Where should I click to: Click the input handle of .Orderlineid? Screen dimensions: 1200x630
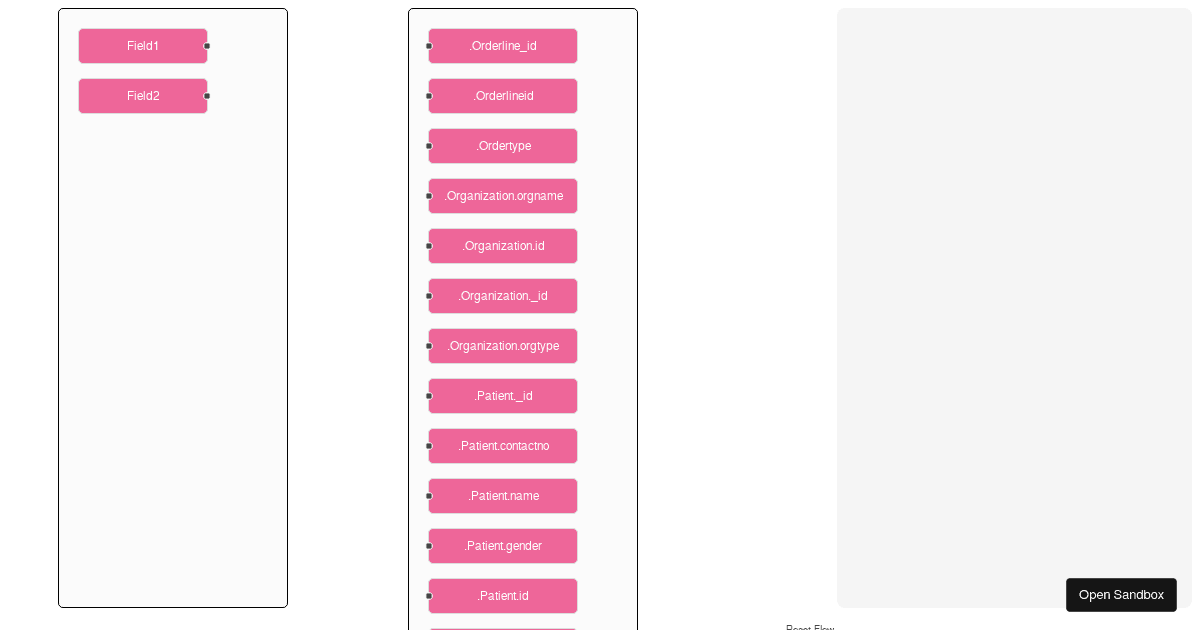tap(429, 96)
